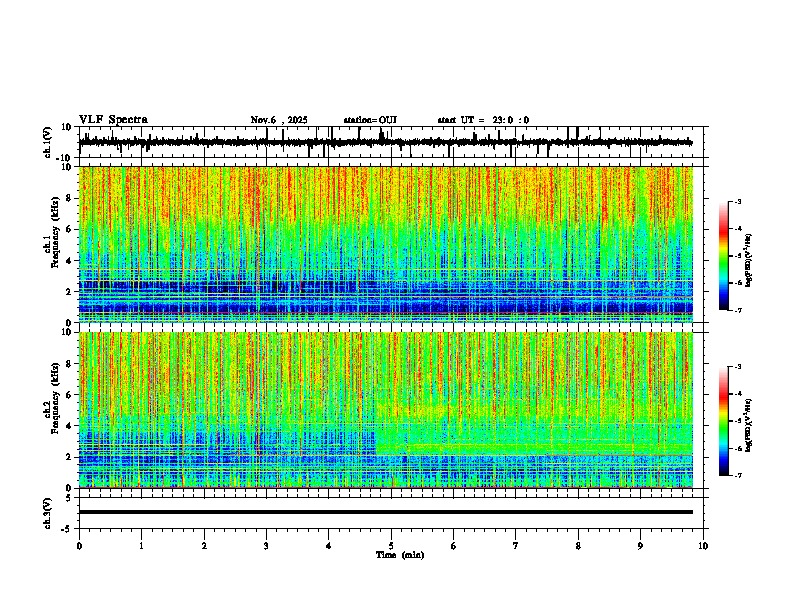Viewport: 792px width, 612px height.
Task: Click the log(PSD) label beside ch.1 color bar
Action: (x=748, y=261)
